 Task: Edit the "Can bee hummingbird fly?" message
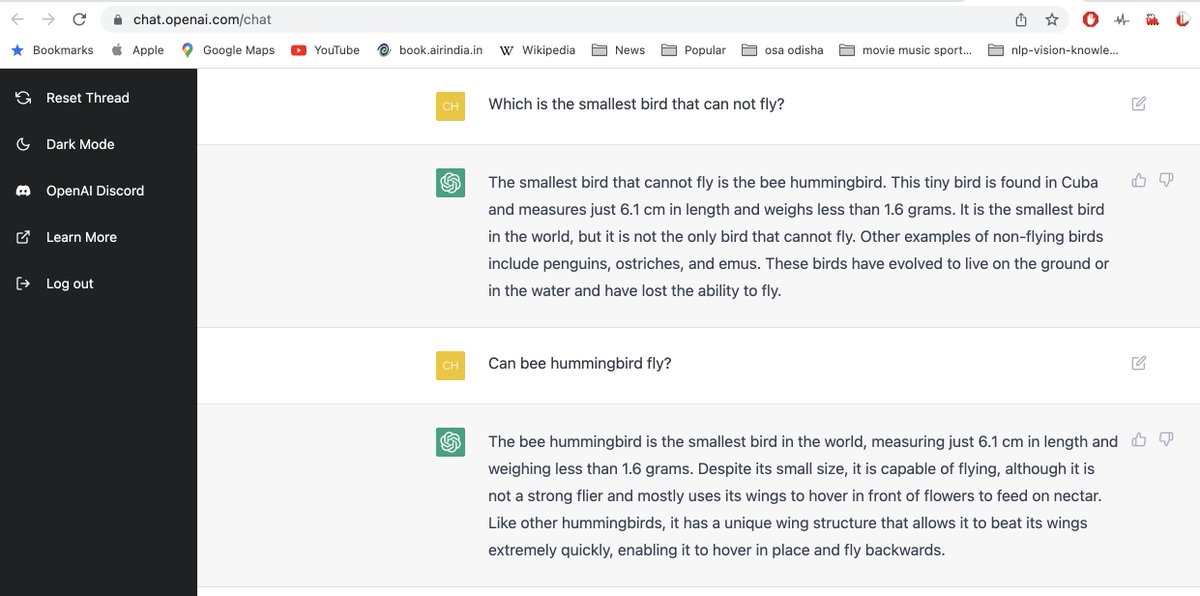1138,363
